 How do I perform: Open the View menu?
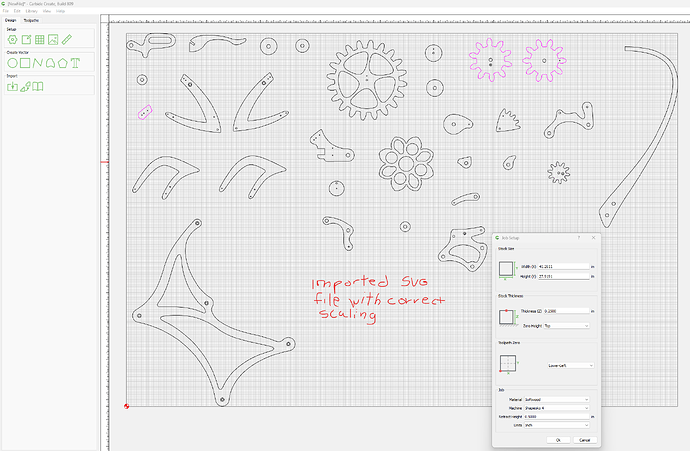pyautogui.click(x=47, y=11)
